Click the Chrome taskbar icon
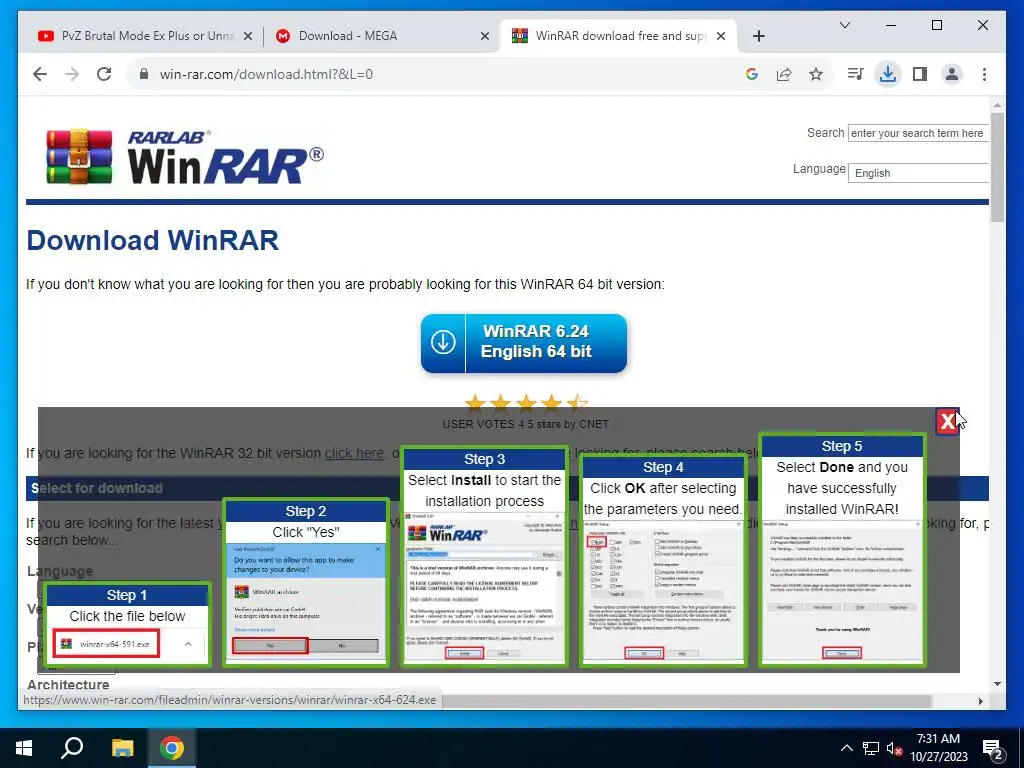Screen dimensions: 1024x768 pos(172,748)
